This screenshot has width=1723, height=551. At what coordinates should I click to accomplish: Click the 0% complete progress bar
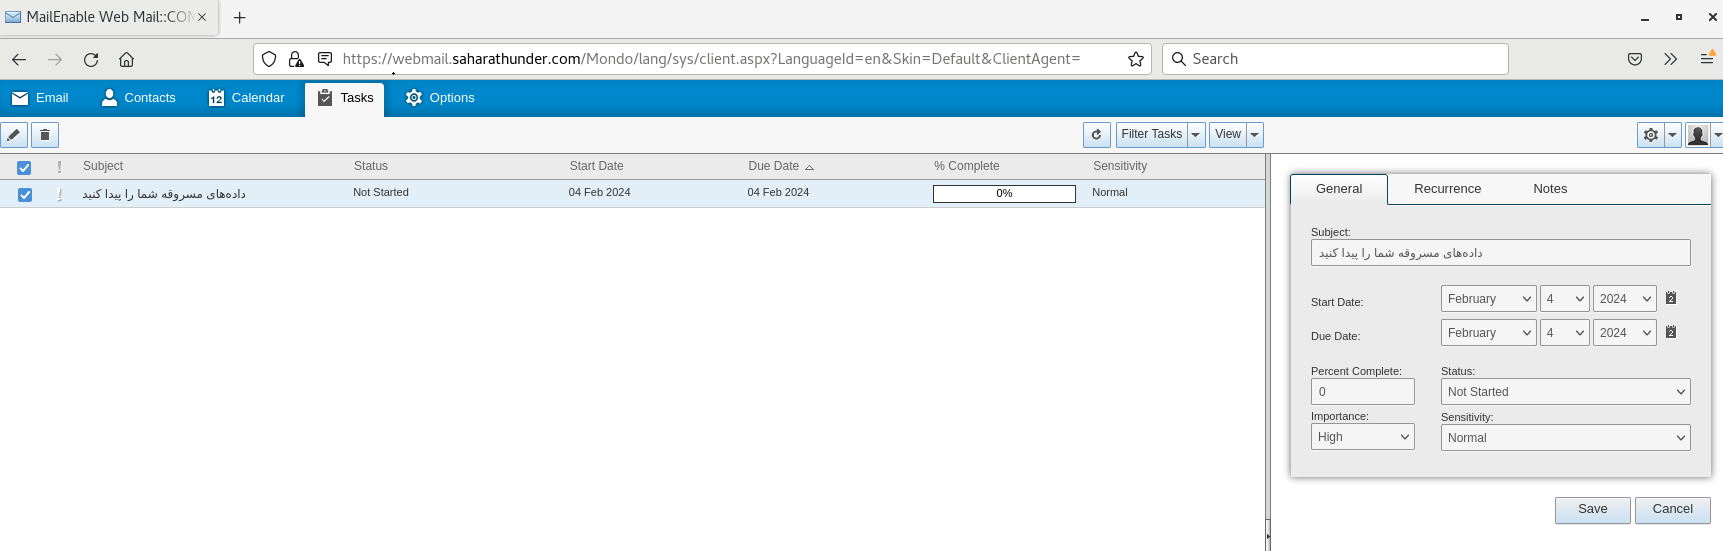click(1004, 194)
